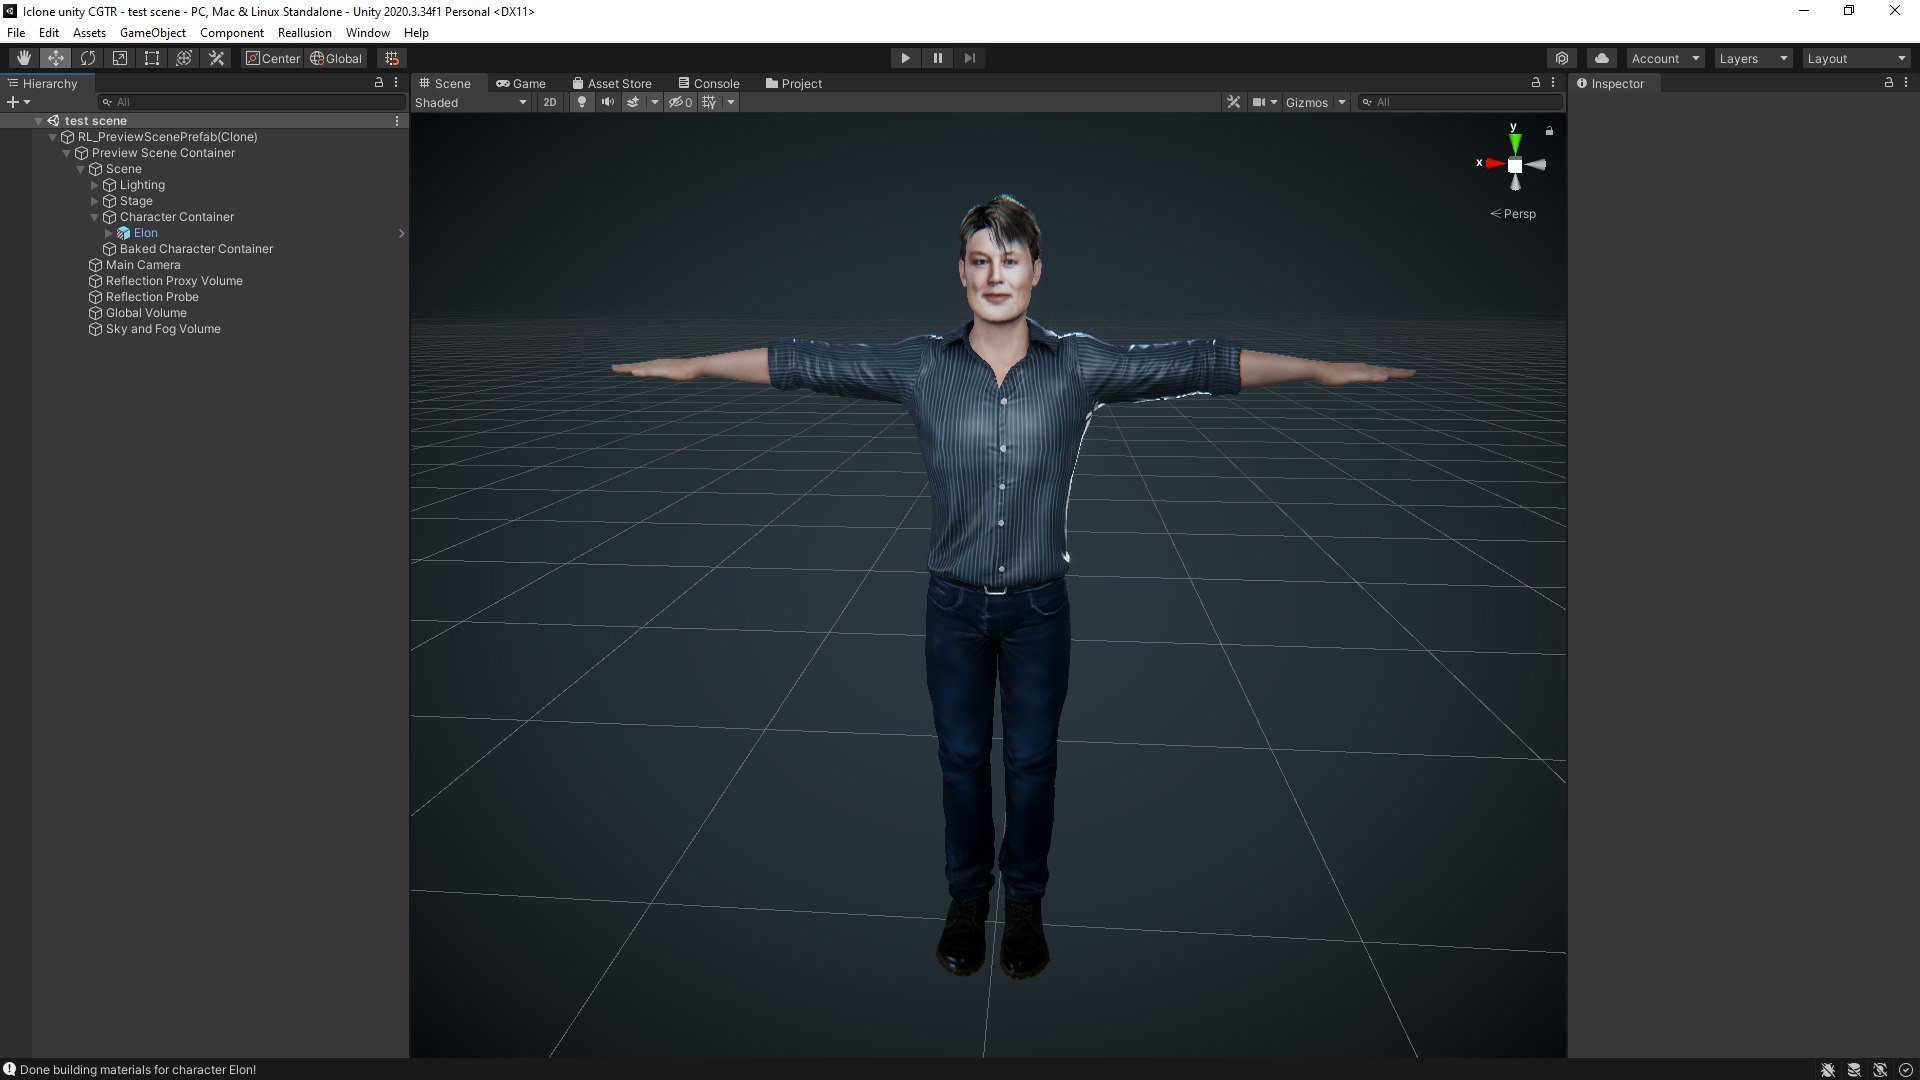Toggle 2D scene view mode
1920x1080 pixels.
(549, 102)
